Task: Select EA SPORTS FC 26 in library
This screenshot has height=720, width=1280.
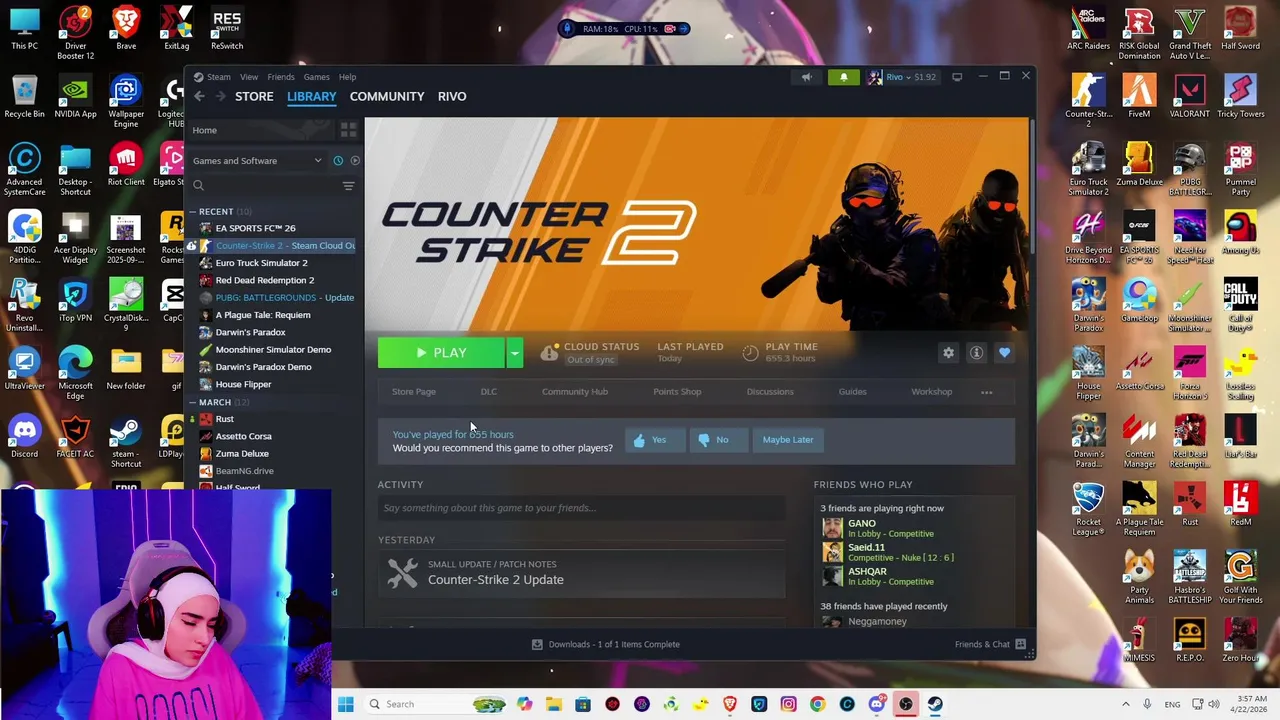Action: [255, 228]
